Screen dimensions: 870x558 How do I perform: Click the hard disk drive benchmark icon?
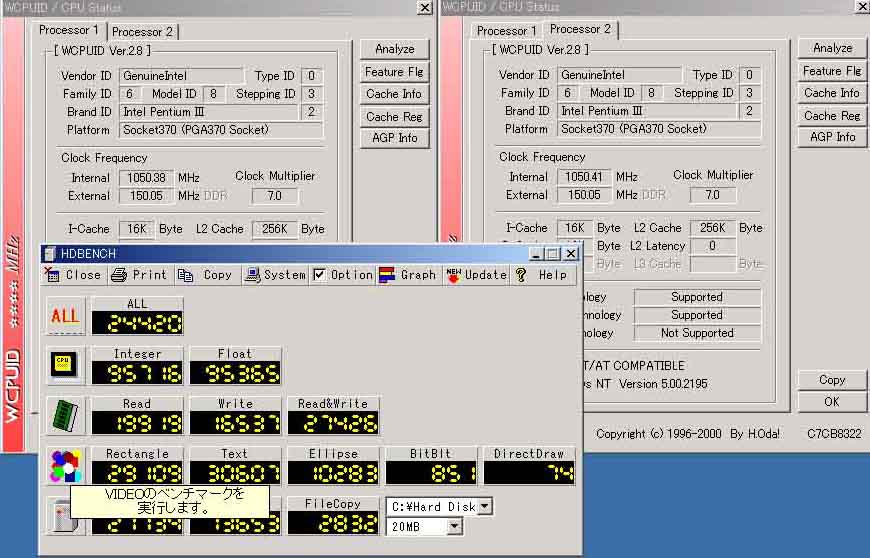[63, 516]
